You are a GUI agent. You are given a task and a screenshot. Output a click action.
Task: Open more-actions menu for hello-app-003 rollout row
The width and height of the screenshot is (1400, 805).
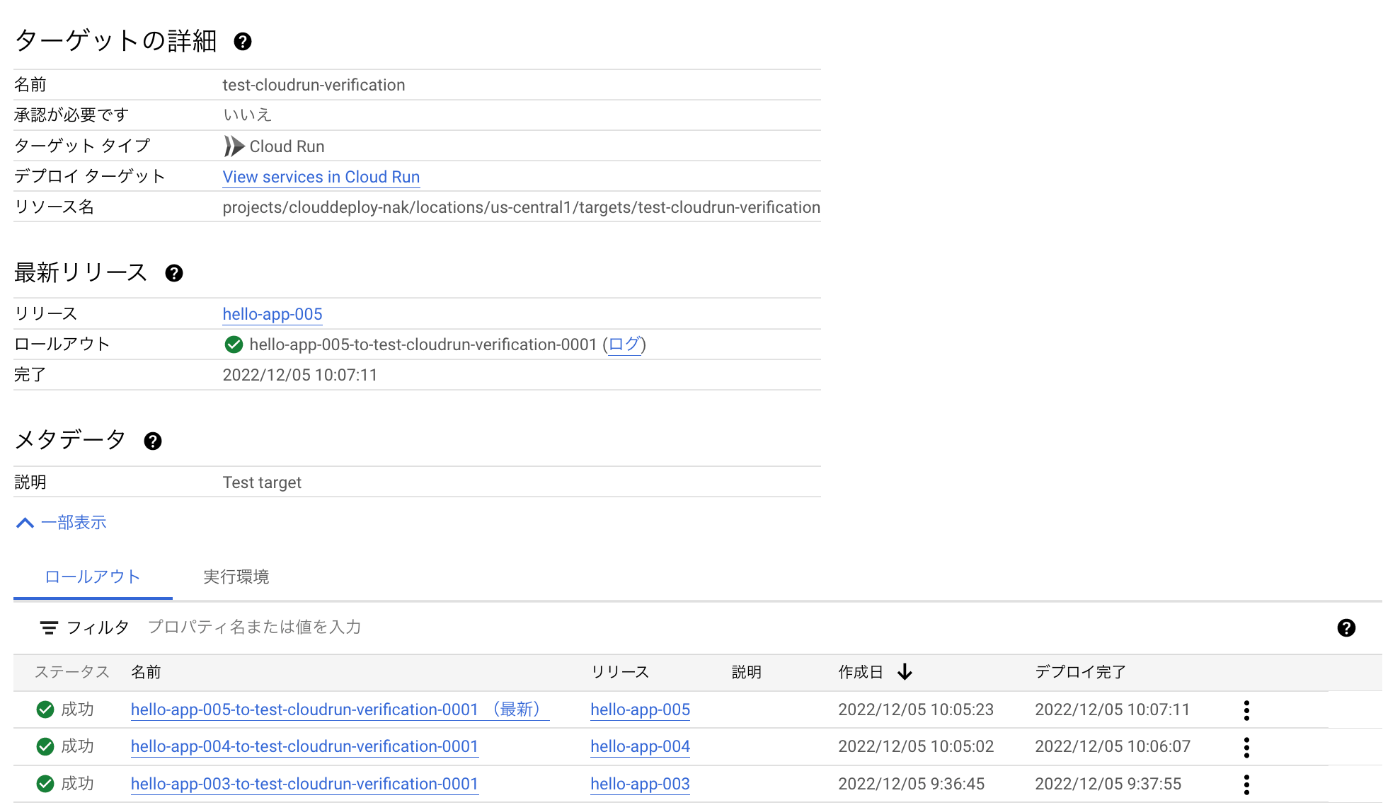point(1246,784)
